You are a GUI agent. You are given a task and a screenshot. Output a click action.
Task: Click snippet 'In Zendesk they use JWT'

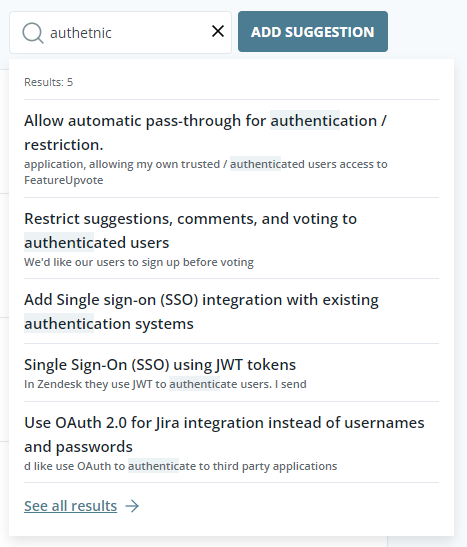(165, 384)
